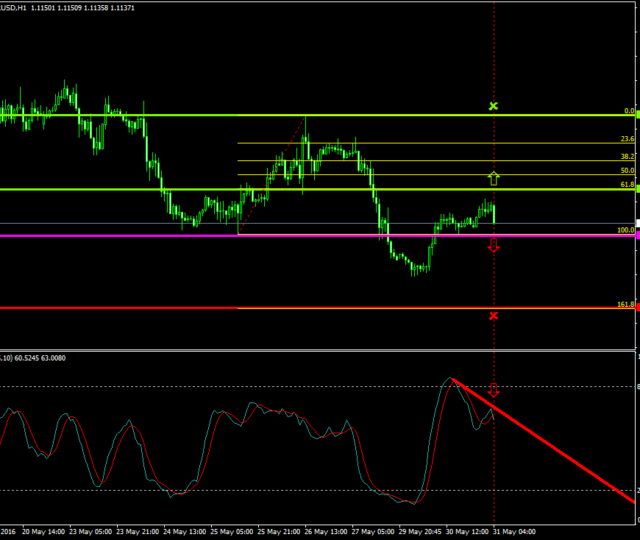Click the OHLC price readout in chart header
The height and width of the screenshot is (540, 640).
point(77,7)
